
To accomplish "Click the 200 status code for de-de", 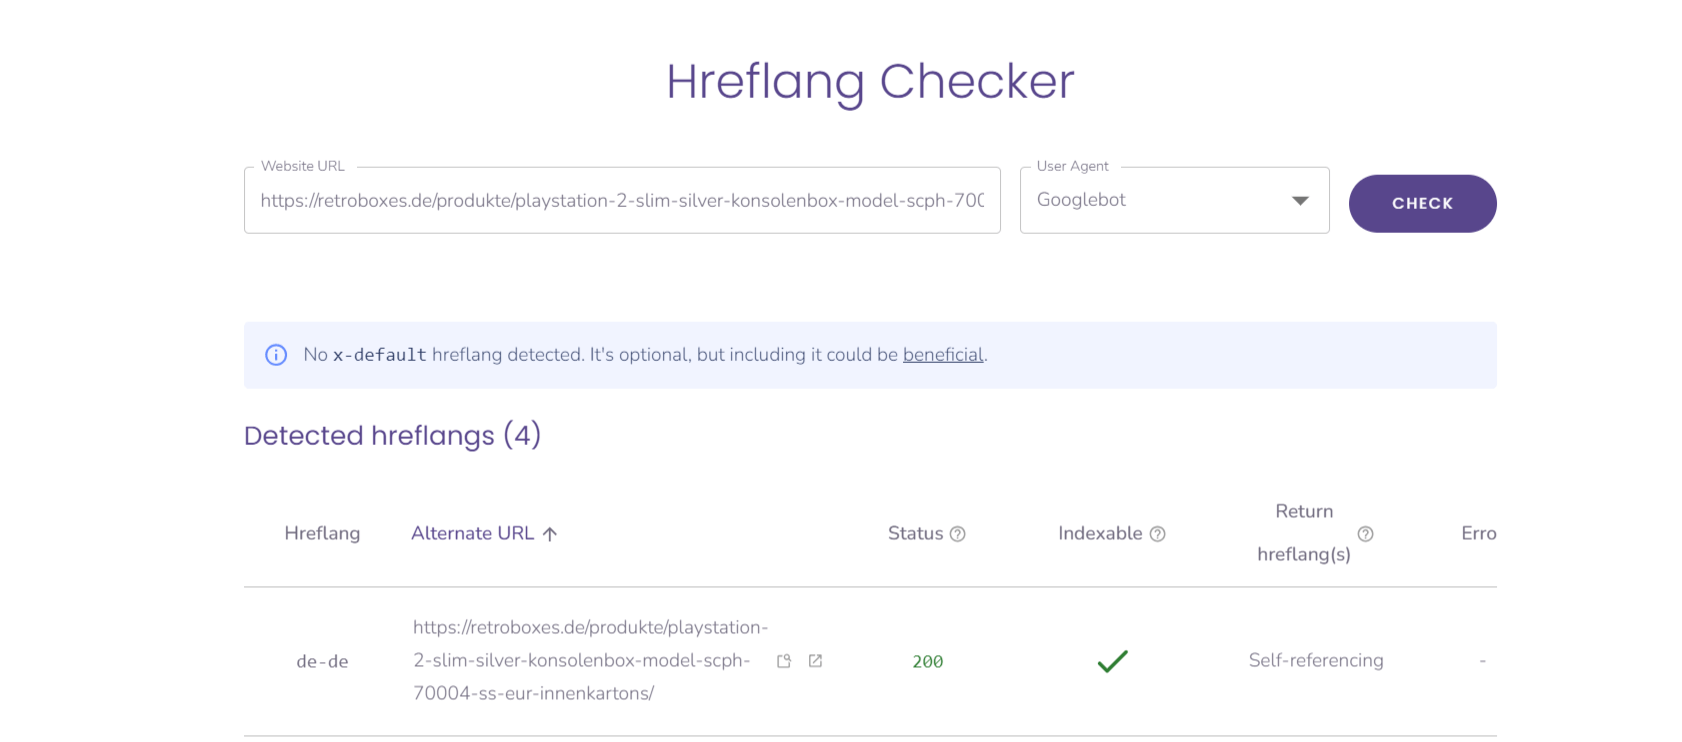I will tap(927, 662).
